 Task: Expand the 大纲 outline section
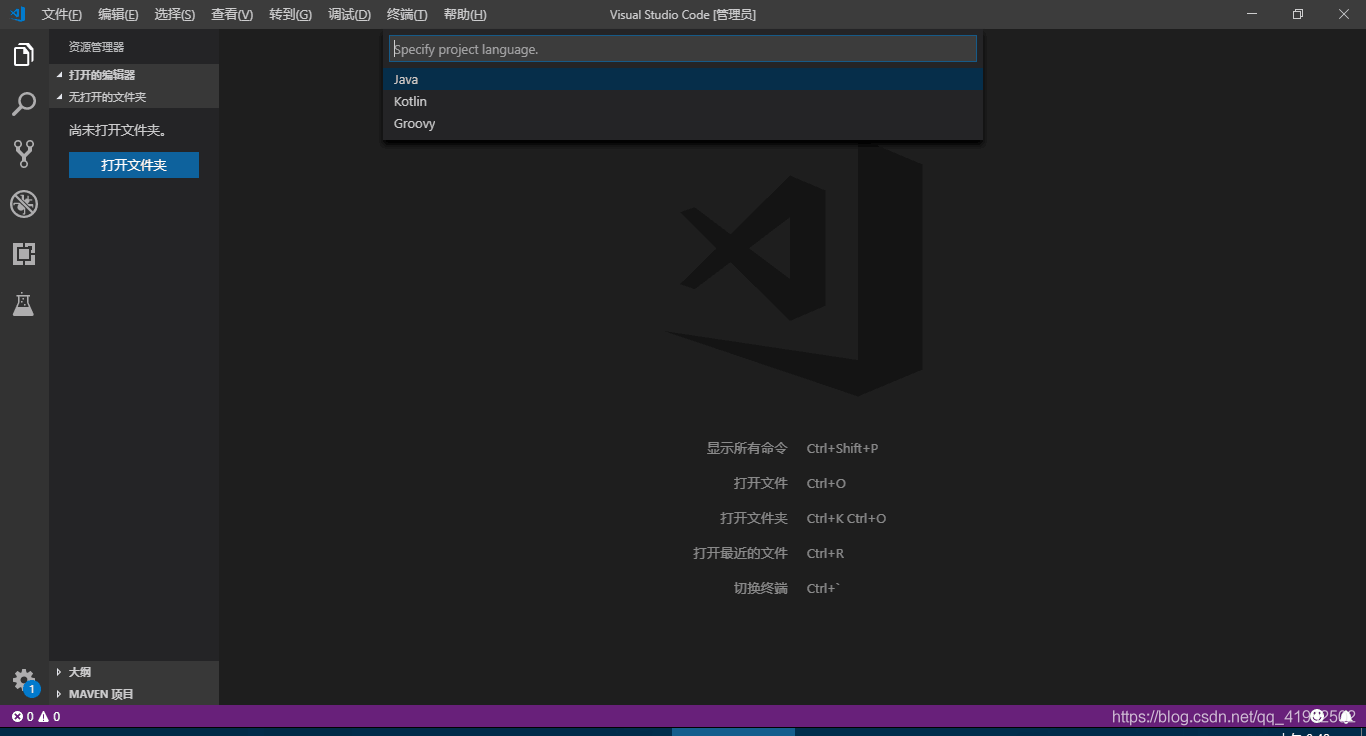(x=134, y=672)
